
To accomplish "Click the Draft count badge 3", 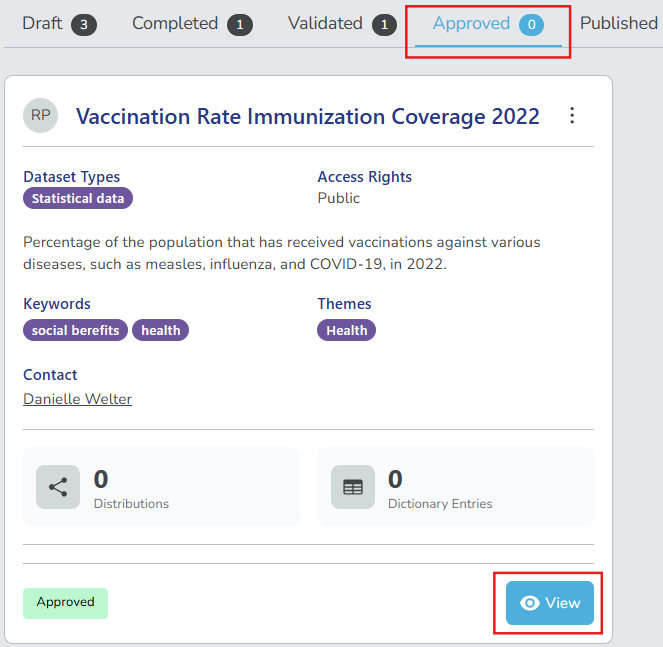I will (x=84, y=24).
